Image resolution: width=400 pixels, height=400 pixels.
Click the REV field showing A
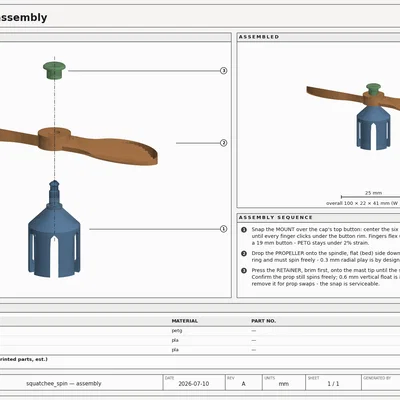coord(244,384)
